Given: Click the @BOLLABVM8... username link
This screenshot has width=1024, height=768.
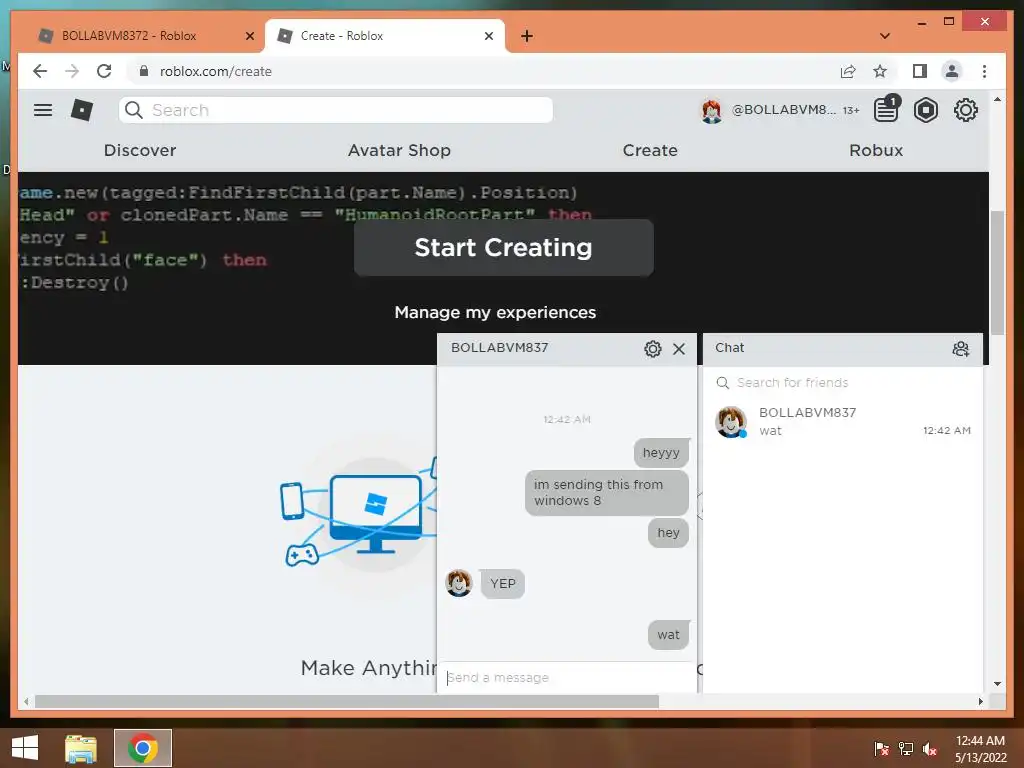Looking at the screenshot, I should (x=783, y=110).
